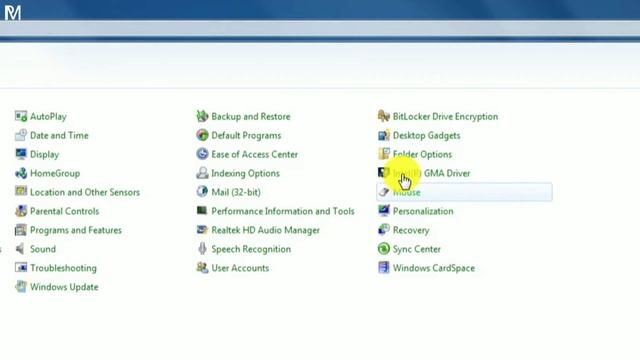Open the Sound link
The image size is (640, 360).
pyautogui.click(x=43, y=249)
